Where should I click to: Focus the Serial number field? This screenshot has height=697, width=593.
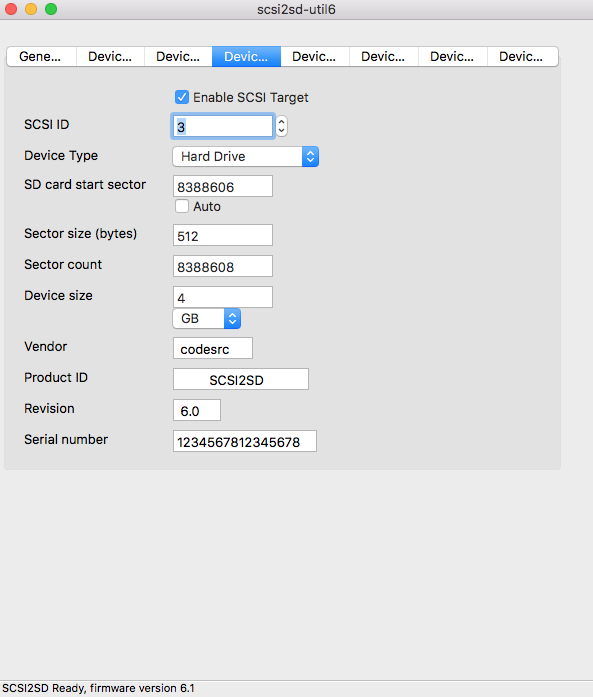[x=245, y=441]
